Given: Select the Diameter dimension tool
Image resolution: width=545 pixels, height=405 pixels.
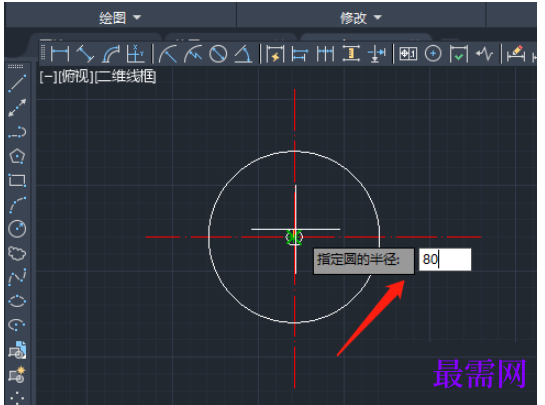Looking at the screenshot, I should (x=218, y=54).
